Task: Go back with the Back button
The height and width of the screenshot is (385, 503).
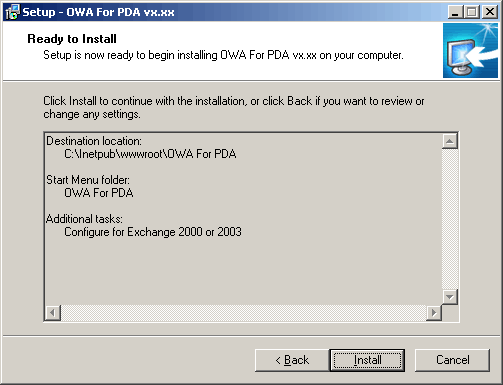Action: (292, 360)
